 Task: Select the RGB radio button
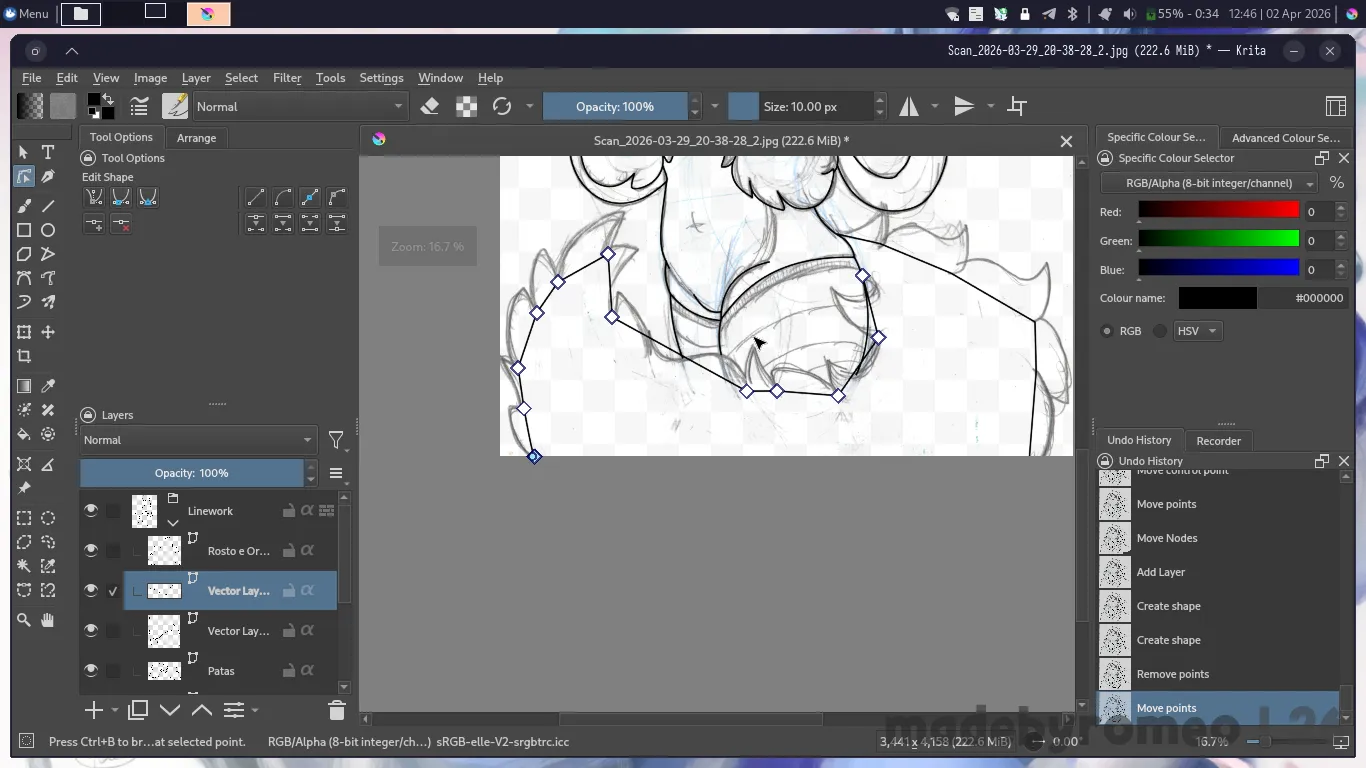tap(1107, 331)
